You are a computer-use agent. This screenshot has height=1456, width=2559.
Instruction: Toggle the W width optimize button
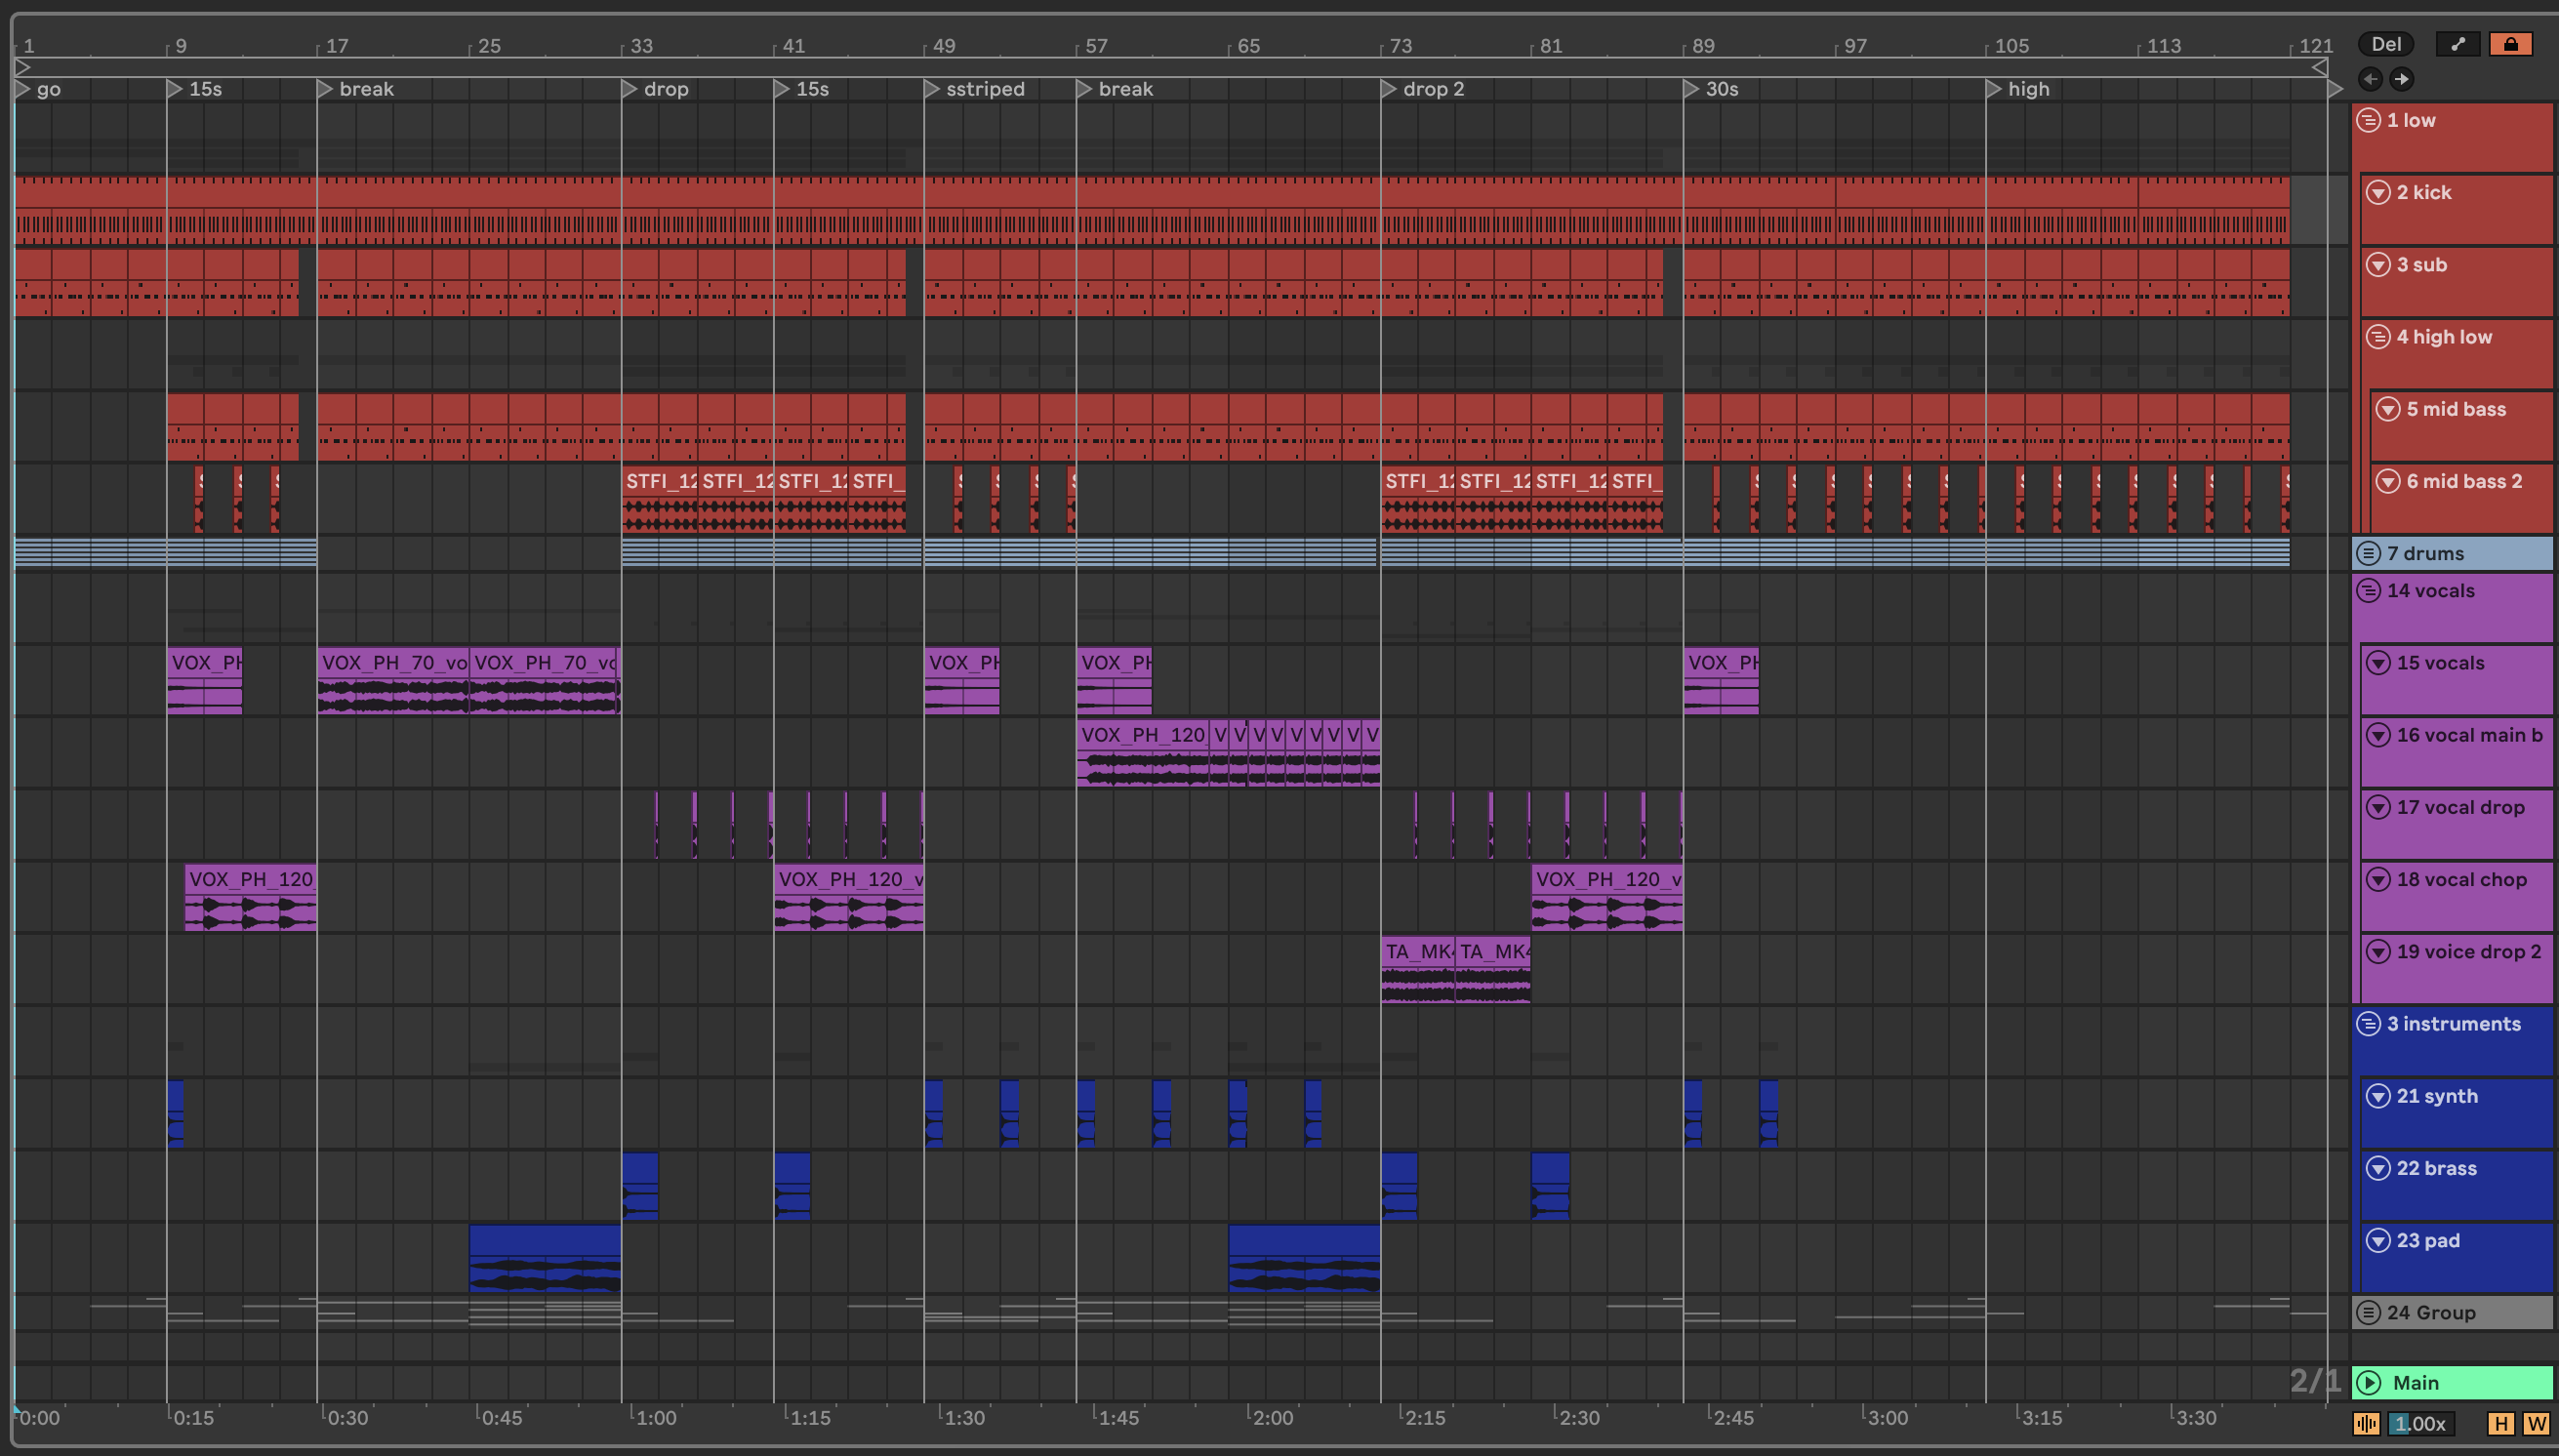pyautogui.click(x=2536, y=1423)
